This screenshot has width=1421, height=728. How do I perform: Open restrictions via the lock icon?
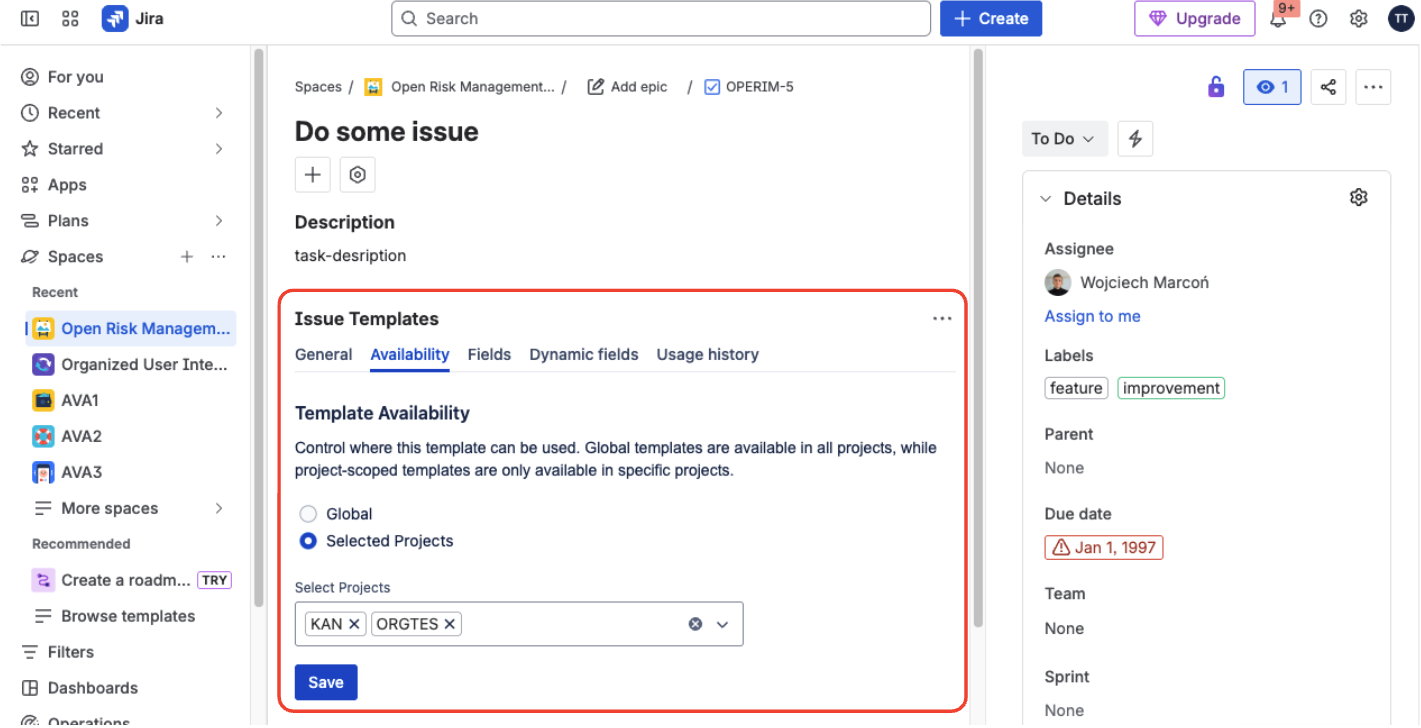tap(1216, 87)
